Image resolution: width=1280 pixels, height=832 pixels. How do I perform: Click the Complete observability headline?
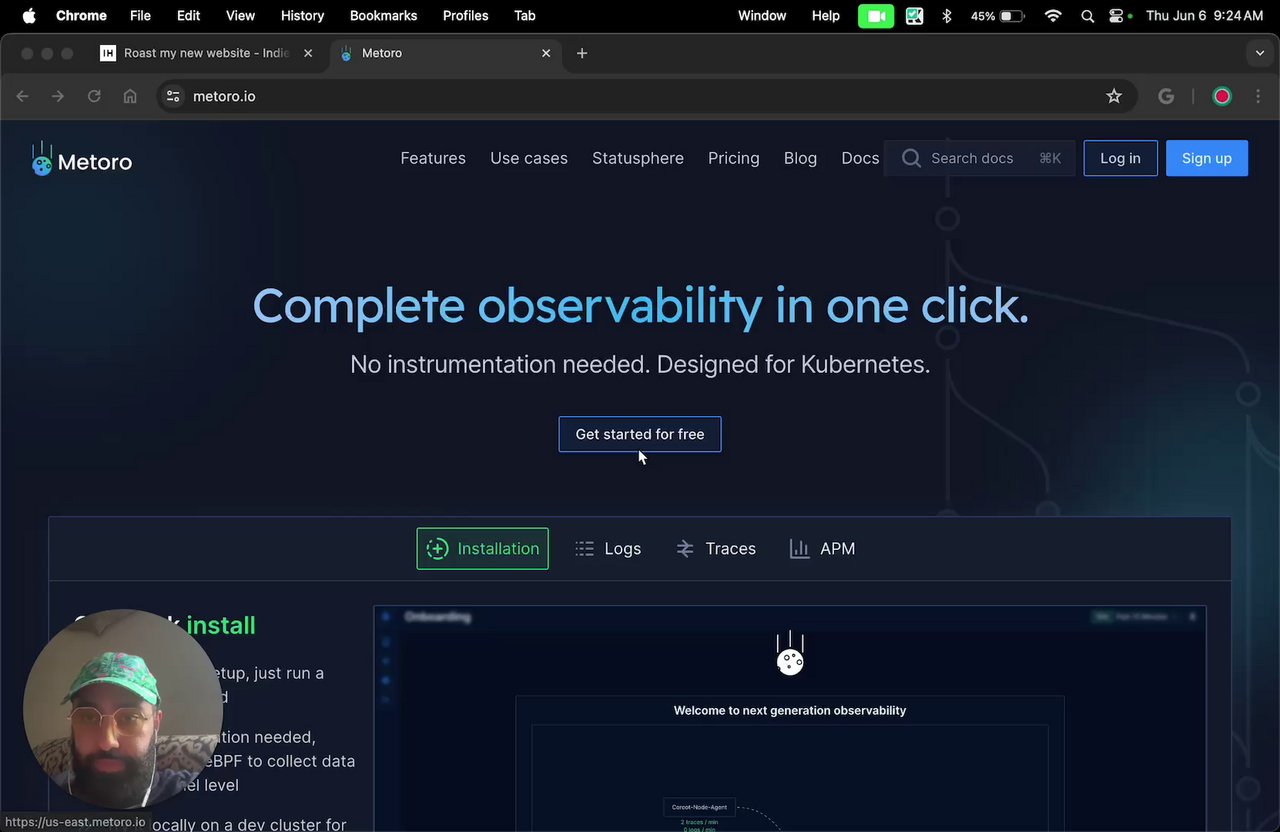tap(640, 306)
